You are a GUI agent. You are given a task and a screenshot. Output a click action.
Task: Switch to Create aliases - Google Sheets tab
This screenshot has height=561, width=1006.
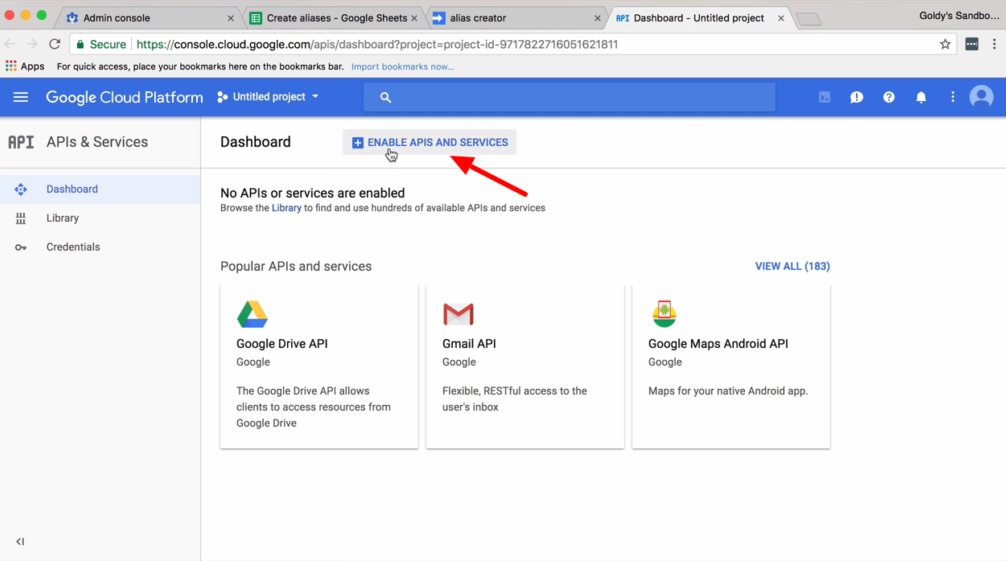click(334, 18)
